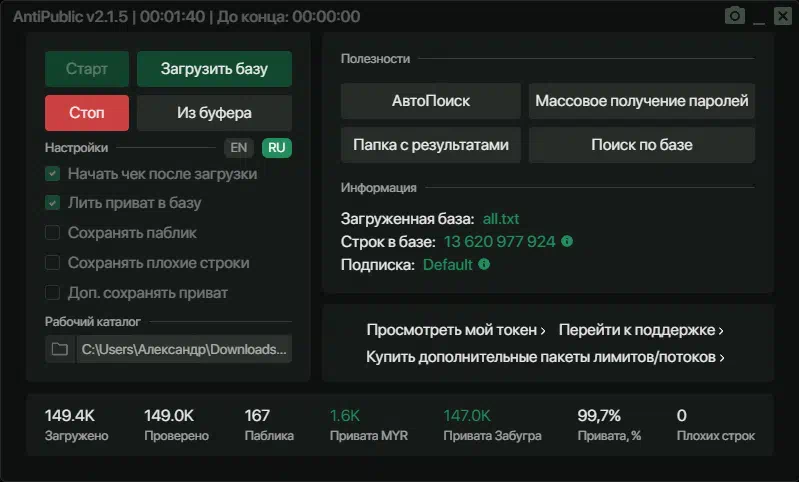Image resolution: width=799 pixels, height=482 pixels.
Task: Open 'Просмотреть мой токен' link
Action: coord(456,330)
